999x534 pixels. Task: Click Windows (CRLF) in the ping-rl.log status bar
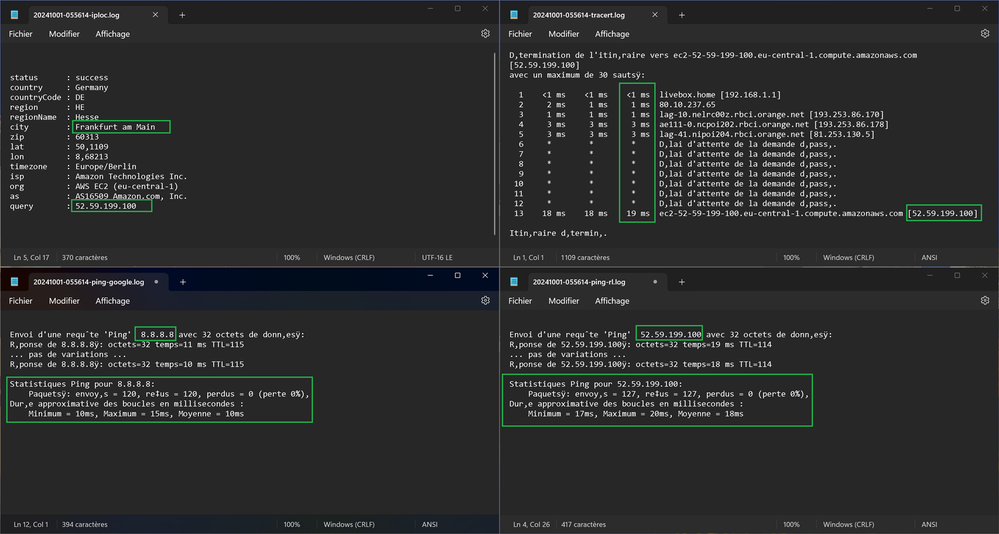tap(849, 524)
